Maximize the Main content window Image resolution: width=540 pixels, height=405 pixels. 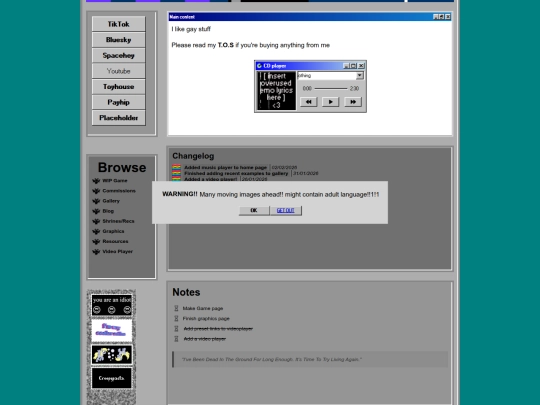tap(441, 17)
